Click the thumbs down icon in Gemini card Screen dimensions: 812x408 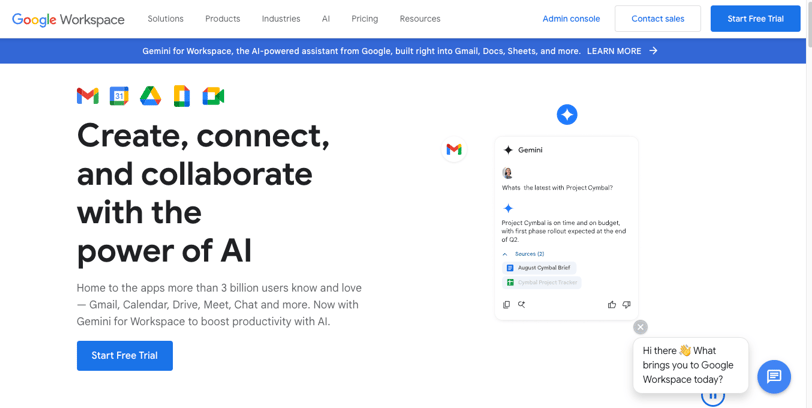[x=627, y=305]
